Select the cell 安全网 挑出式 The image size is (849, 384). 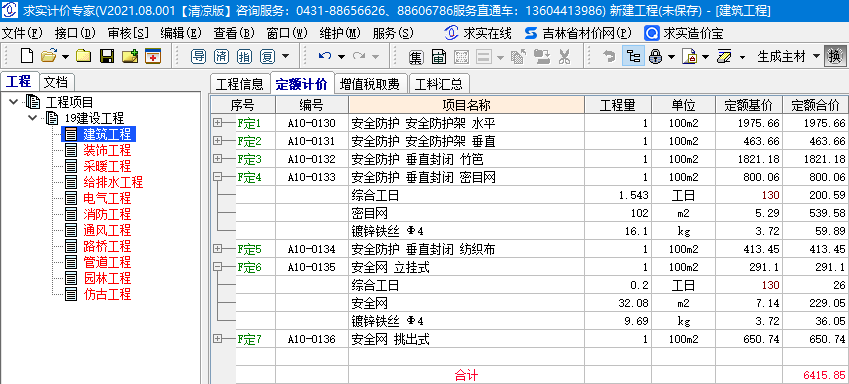[x=466, y=340]
